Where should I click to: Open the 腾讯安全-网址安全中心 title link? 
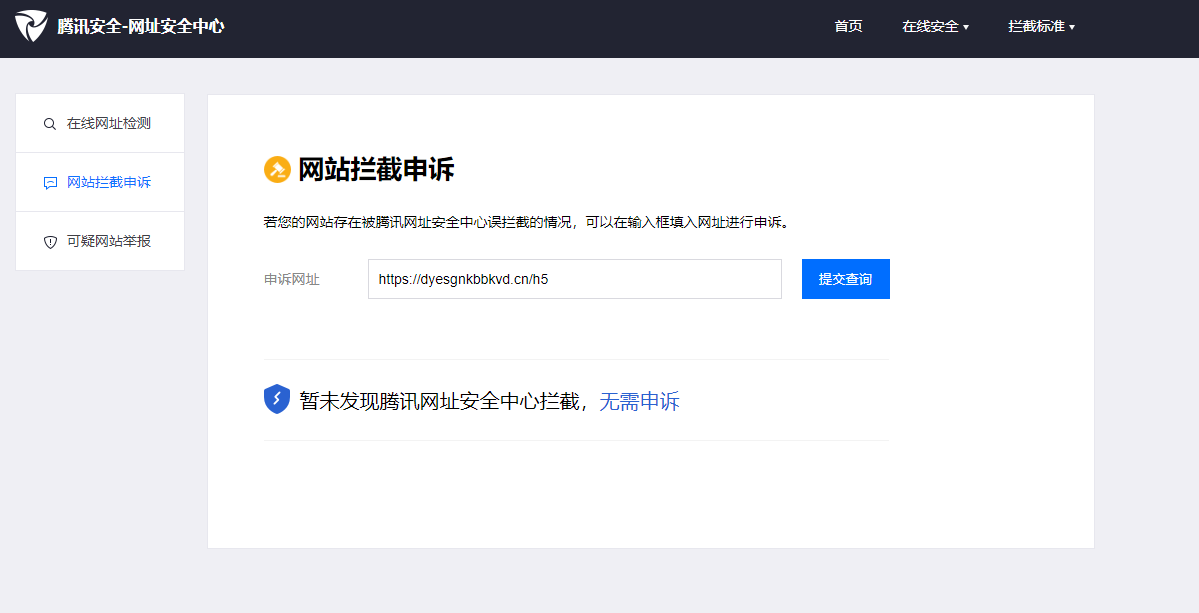point(141,27)
